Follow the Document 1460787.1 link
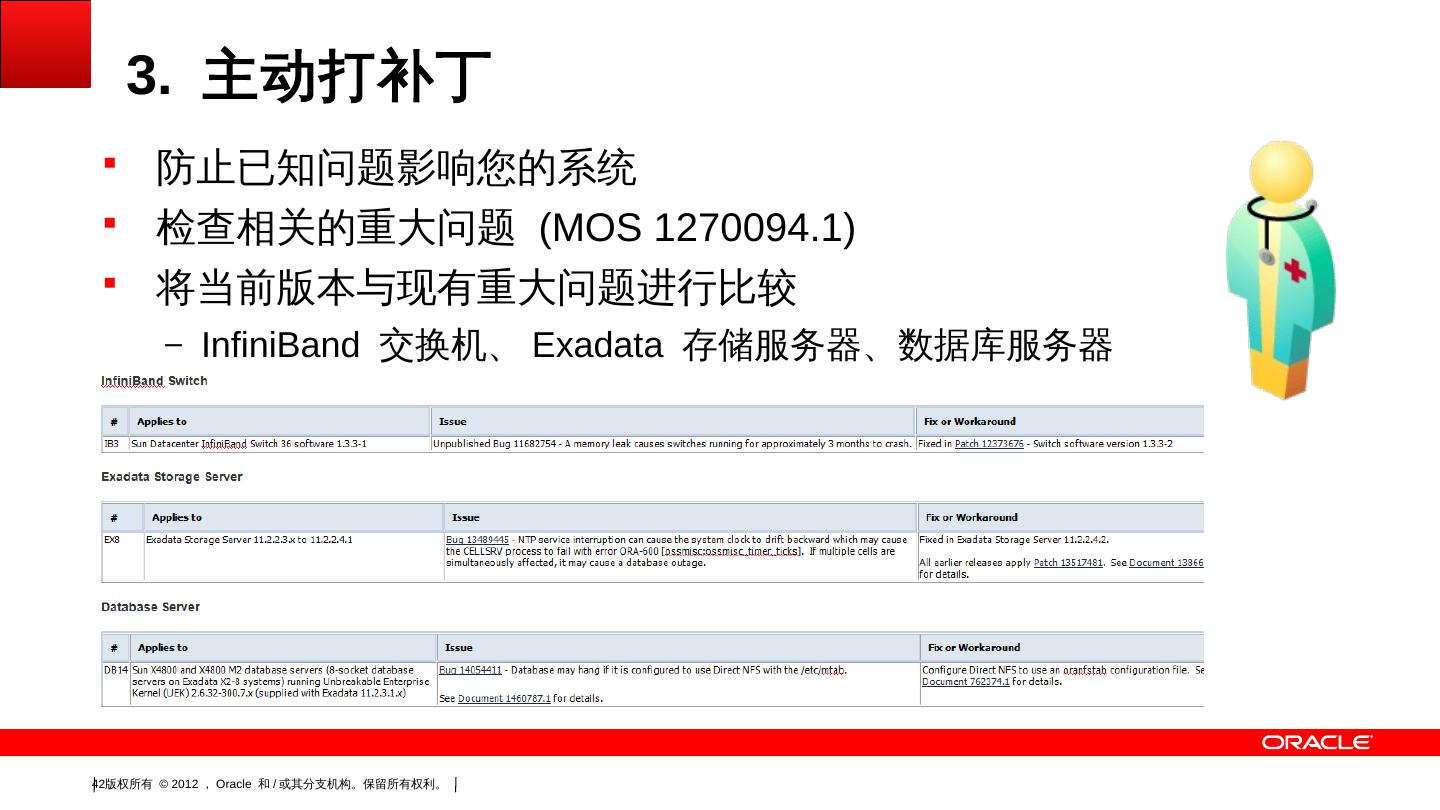The width and height of the screenshot is (1440, 810). pos(504,699)
